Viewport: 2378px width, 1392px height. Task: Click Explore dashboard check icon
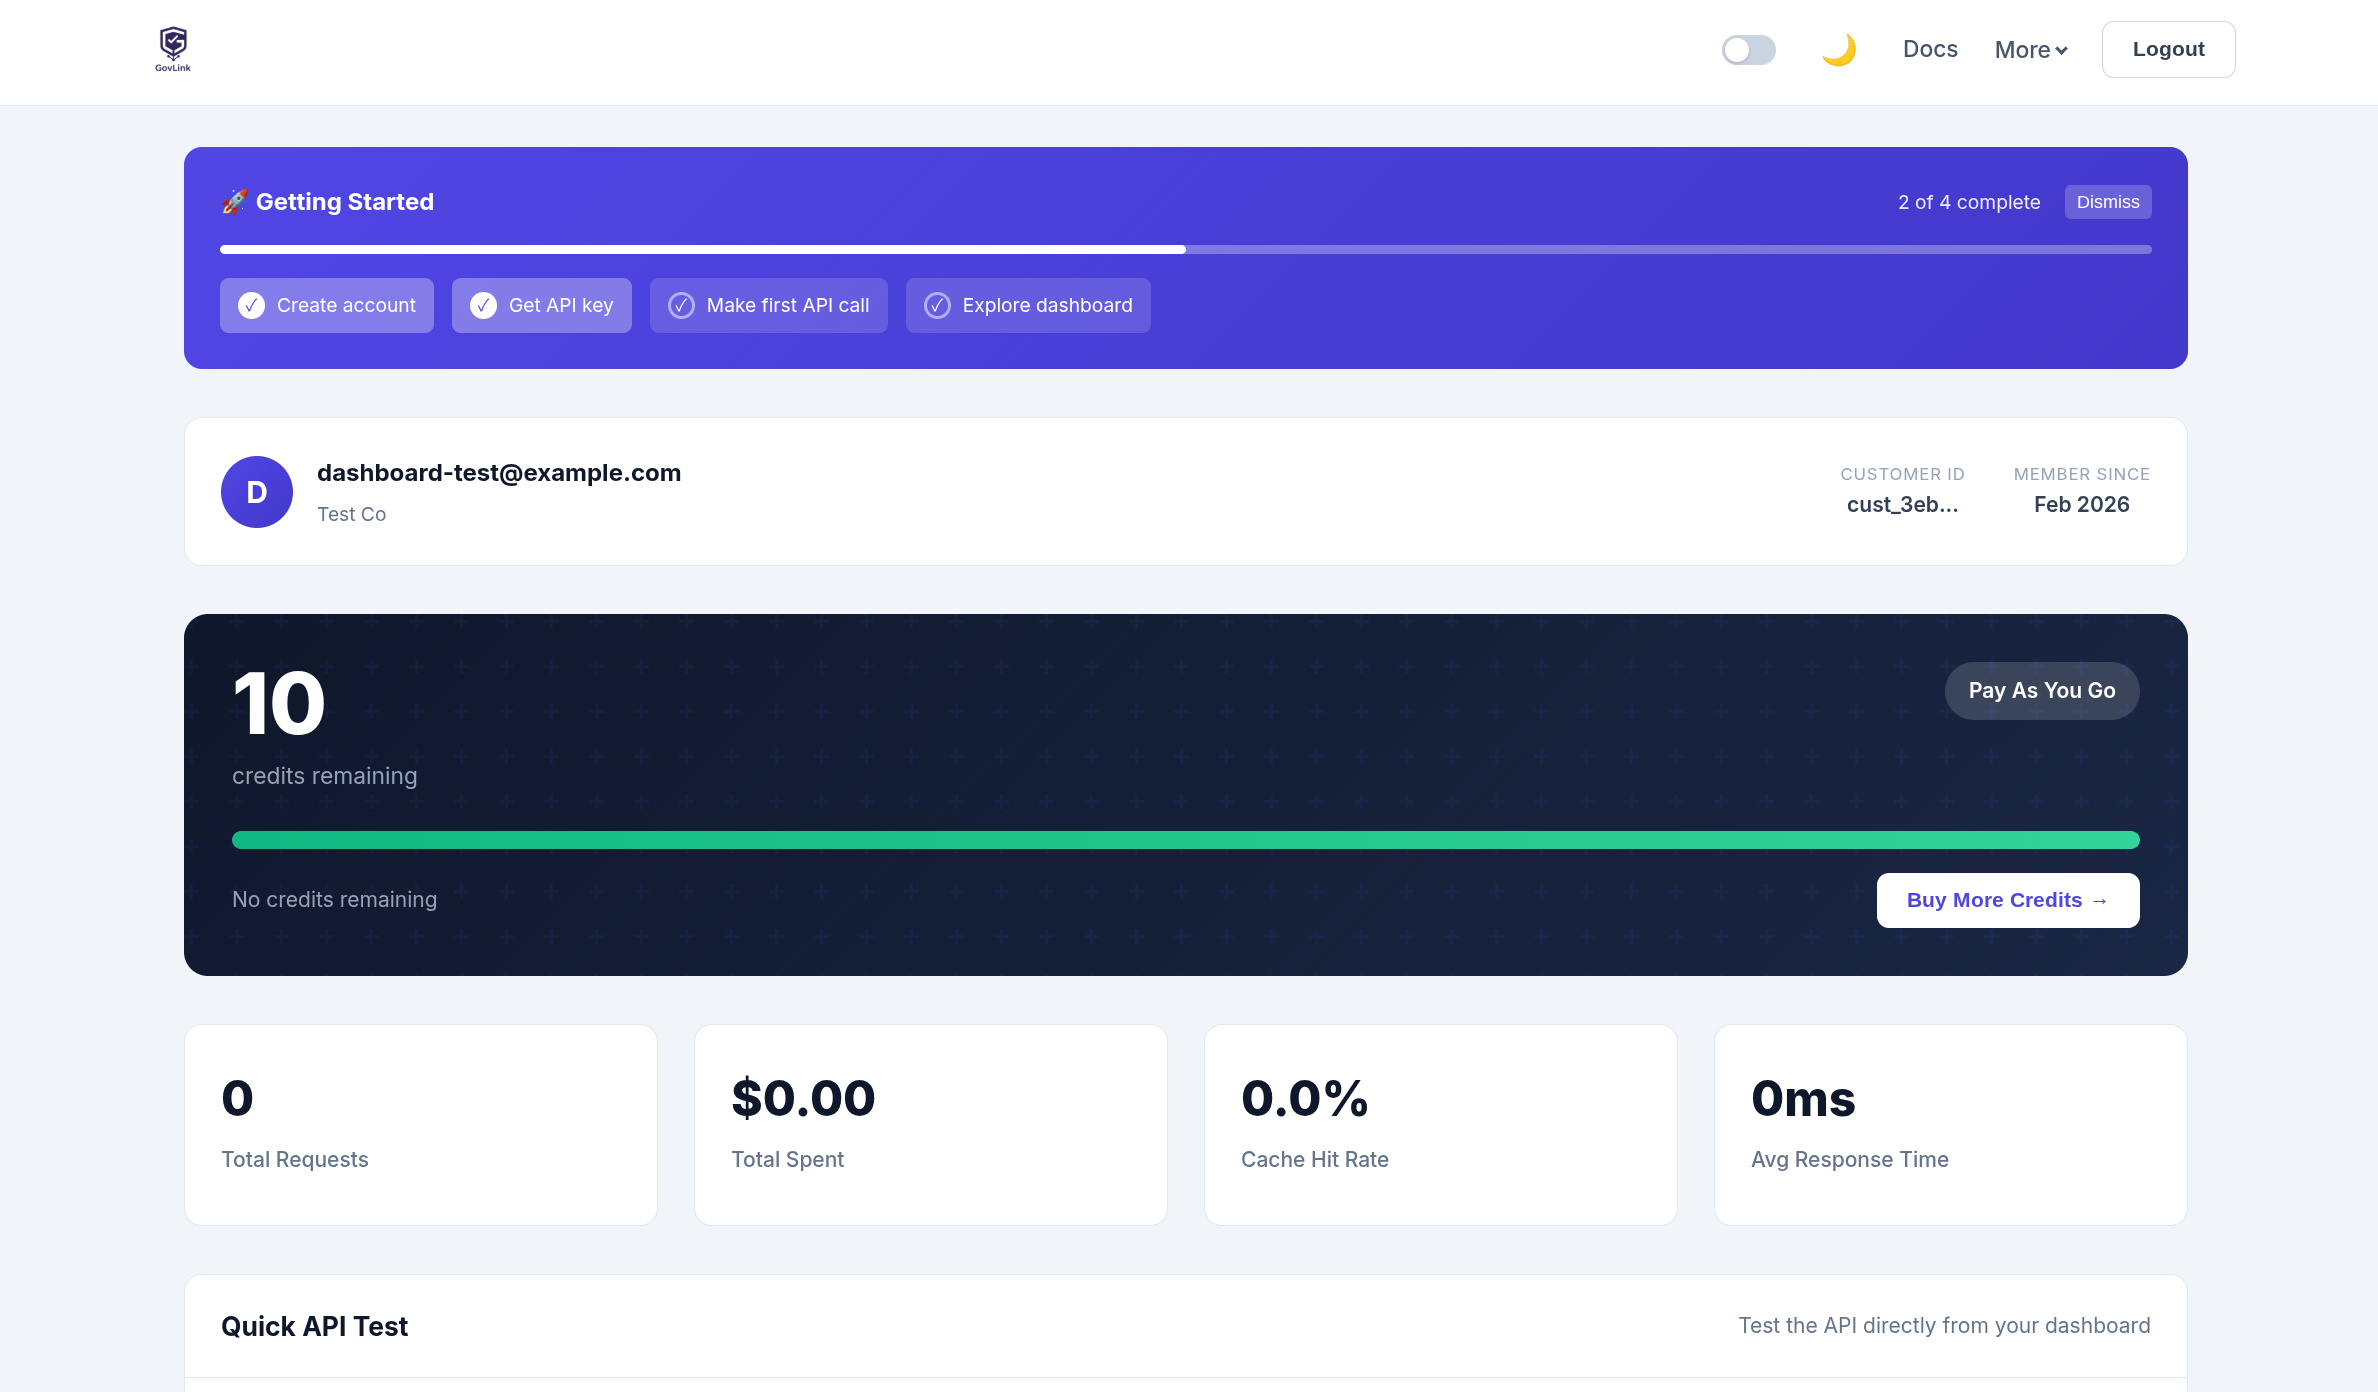click(x=937, y=306)
